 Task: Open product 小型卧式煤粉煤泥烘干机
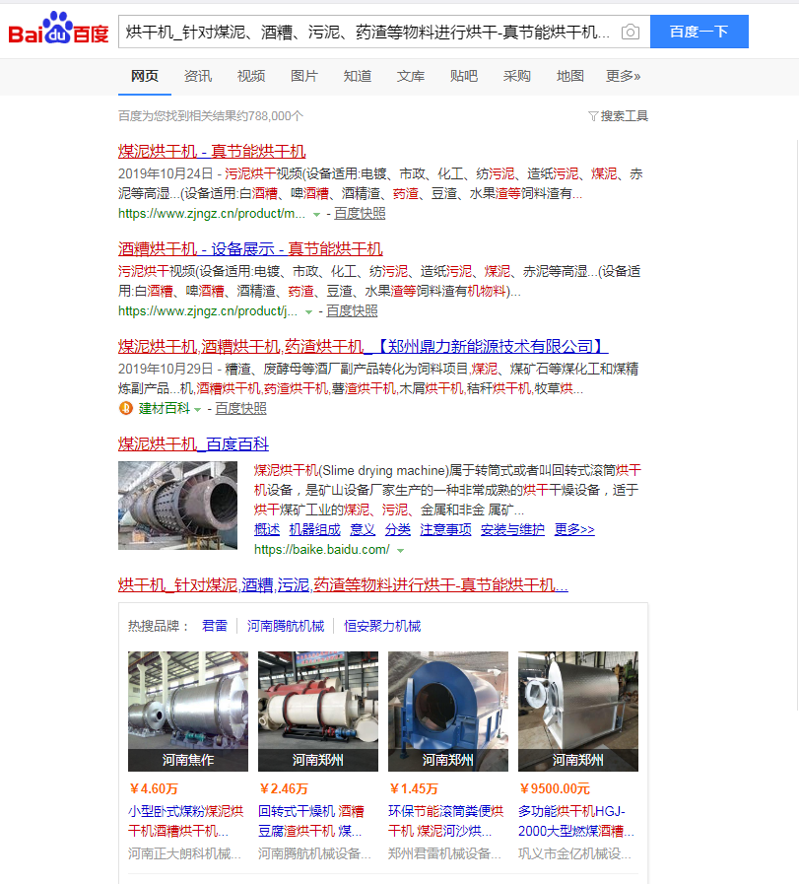[x=186, y=821]
